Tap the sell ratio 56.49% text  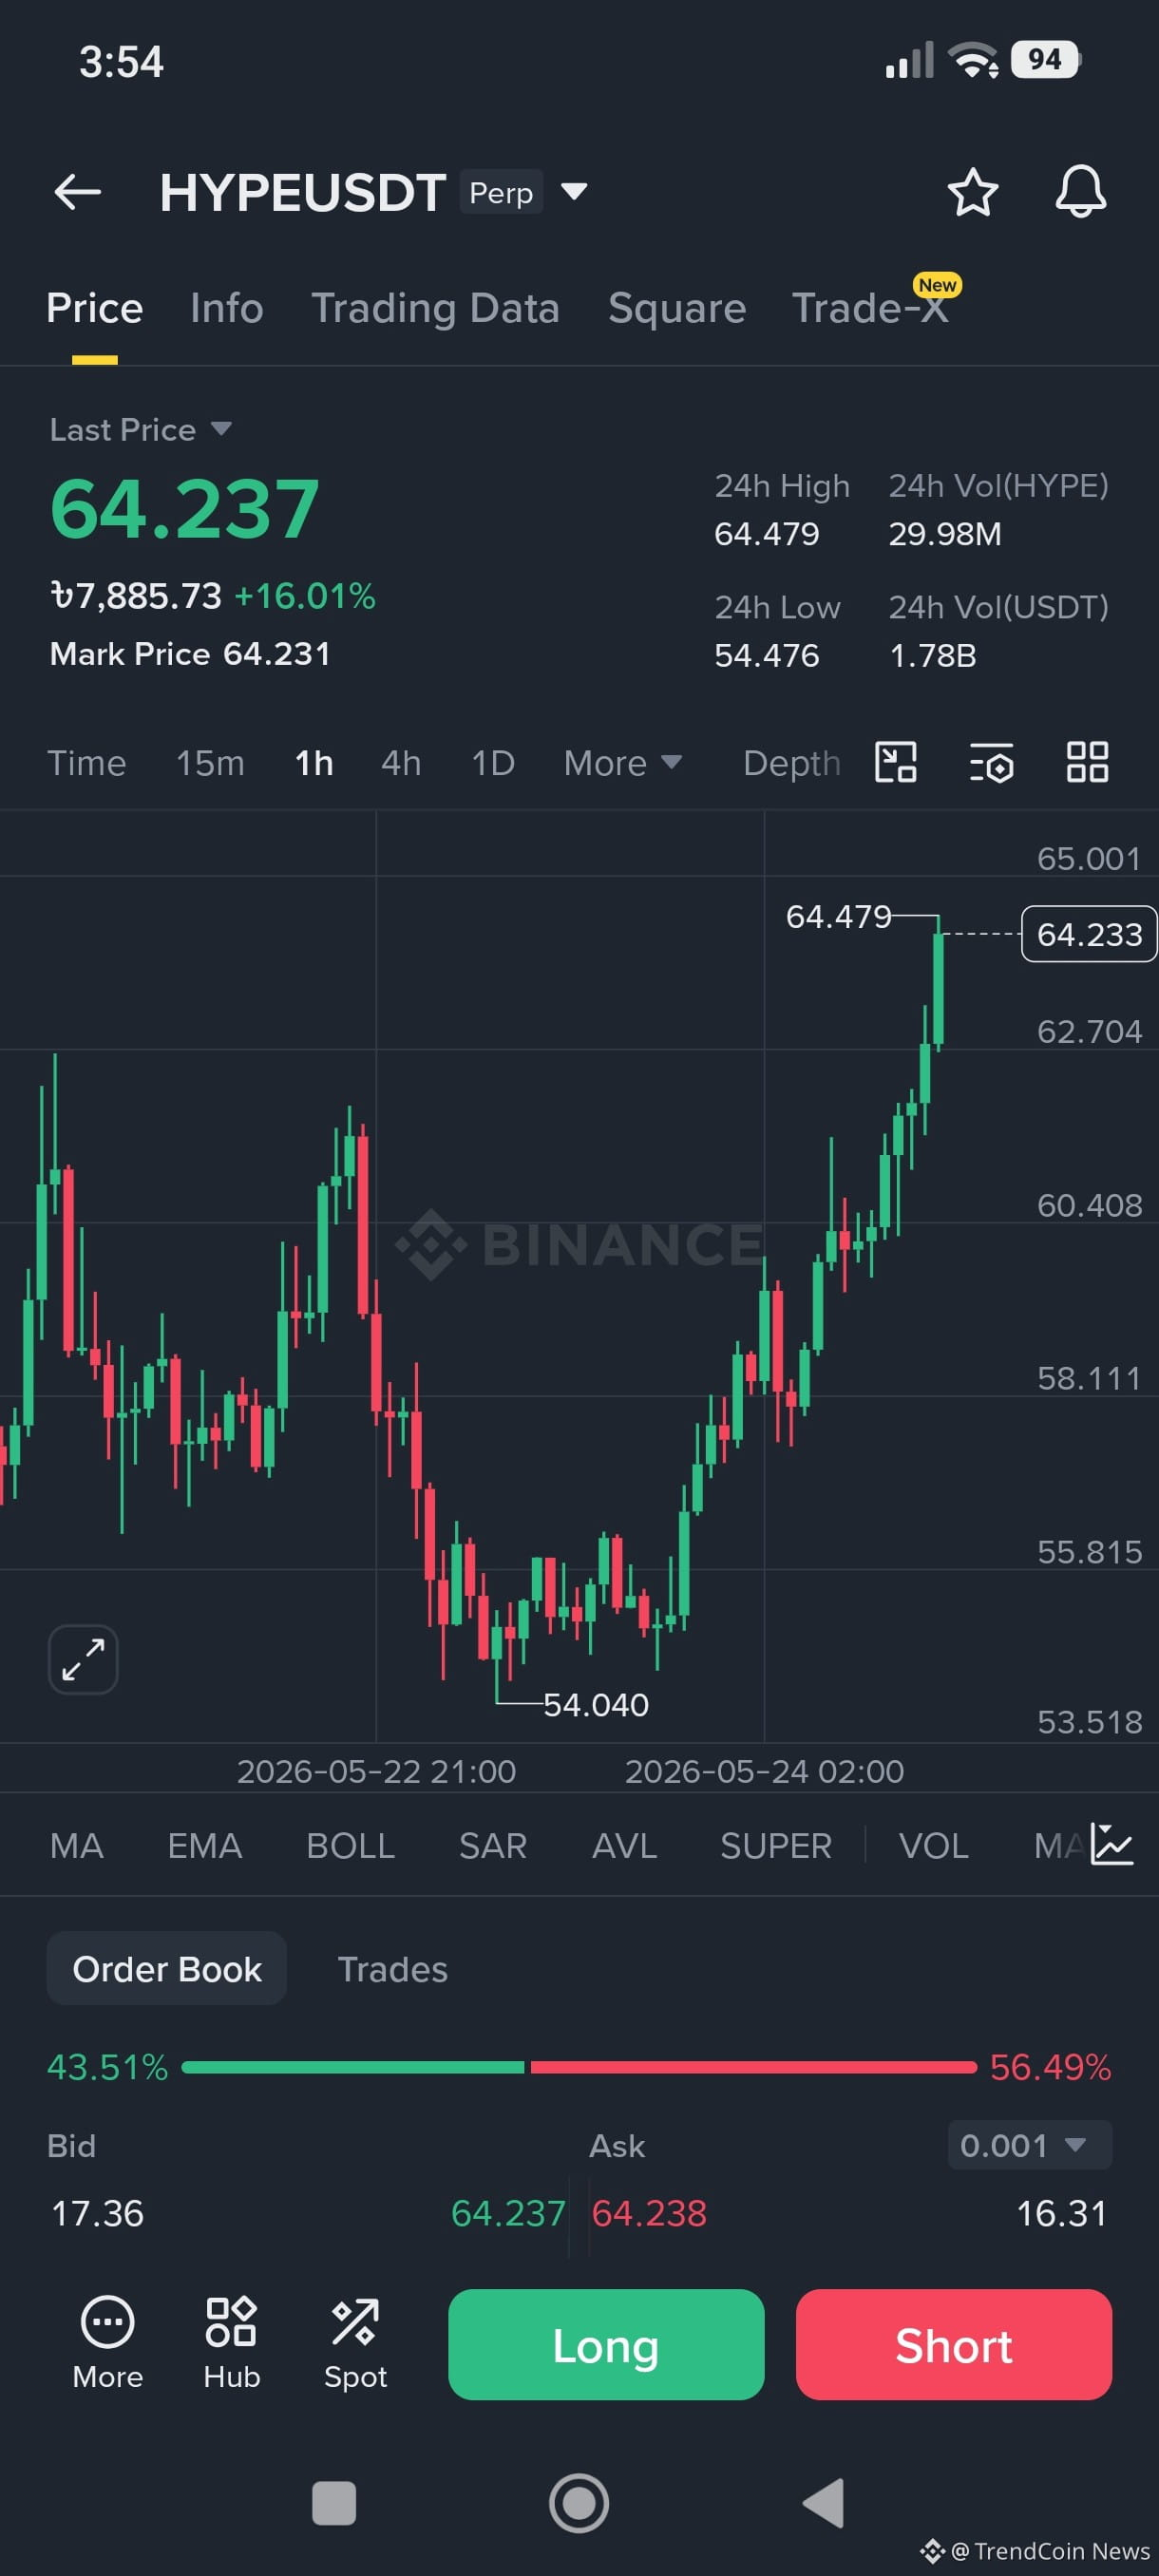click(x=1050, y=2067)
